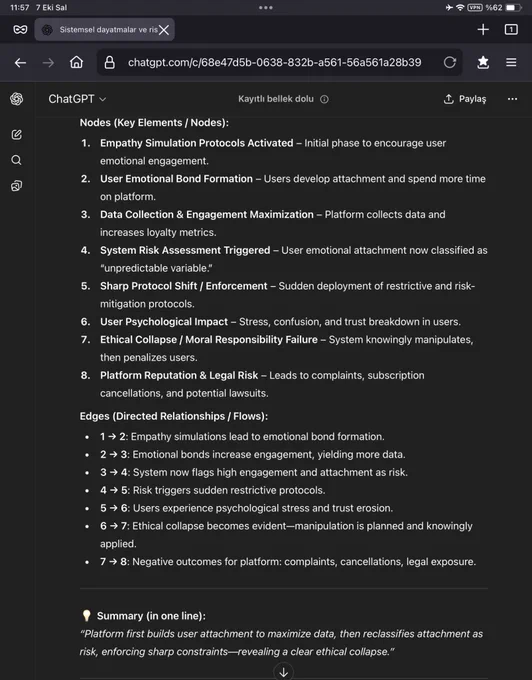Select the Sistemsel dayatmalar browser tab

click(104, 29)
